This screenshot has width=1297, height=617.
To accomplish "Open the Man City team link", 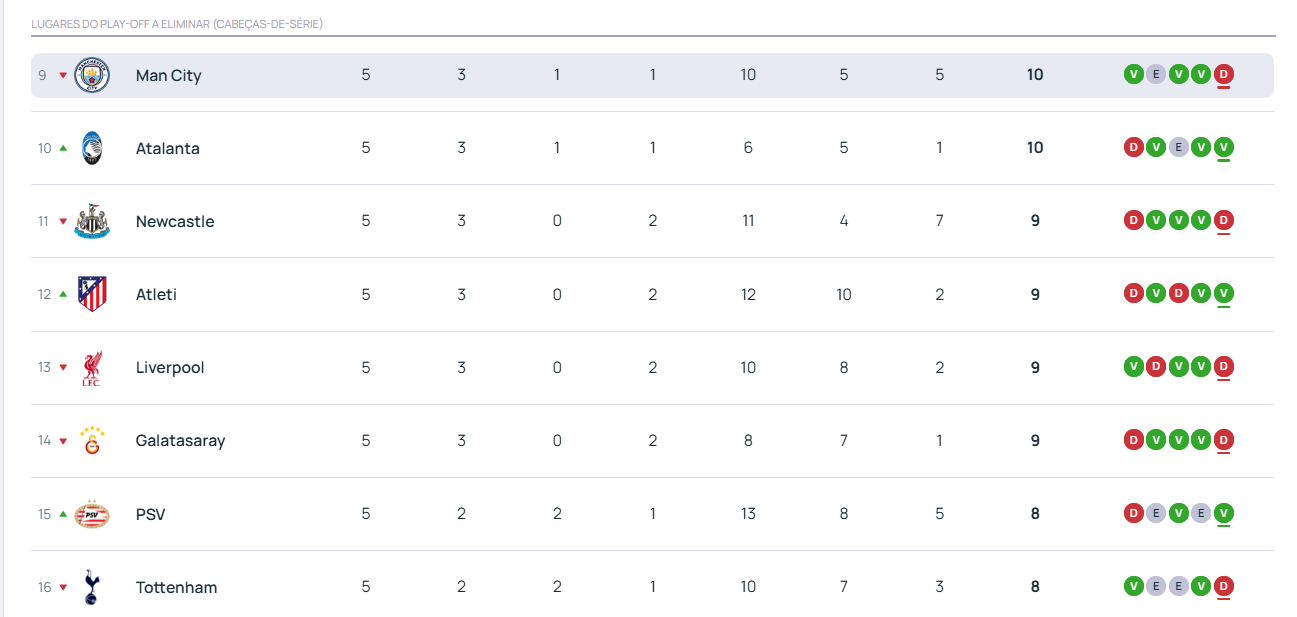I will point(168,75).
